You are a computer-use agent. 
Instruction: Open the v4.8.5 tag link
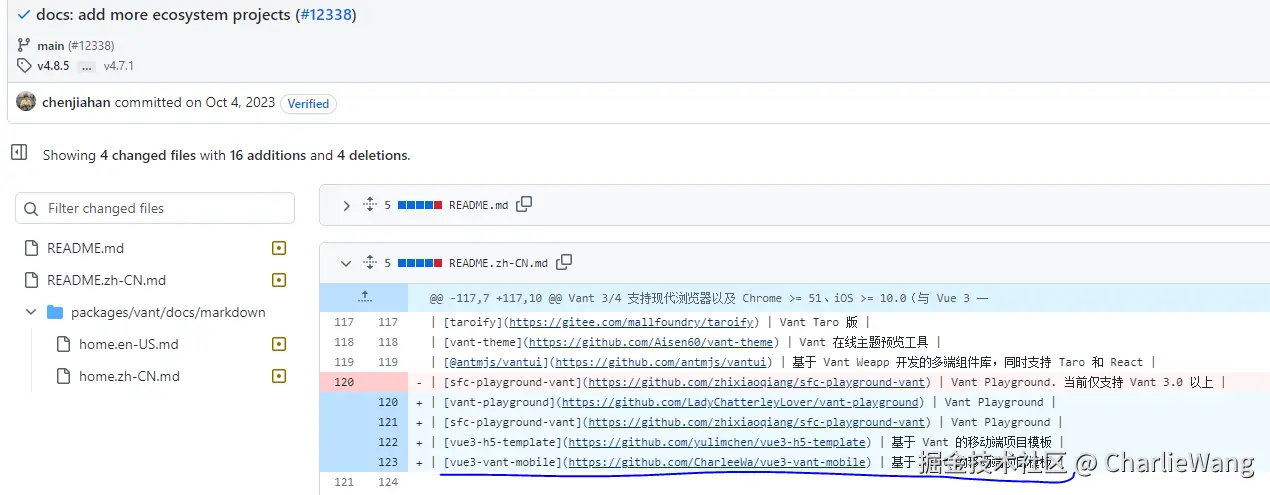pyautogui.click(x=53, y=66)
